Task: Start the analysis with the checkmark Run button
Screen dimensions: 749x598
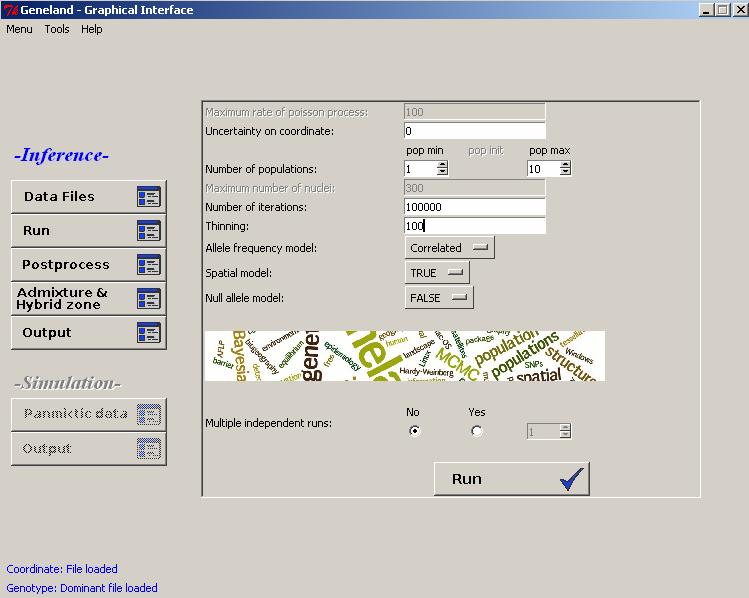Action: coord(512,479)
